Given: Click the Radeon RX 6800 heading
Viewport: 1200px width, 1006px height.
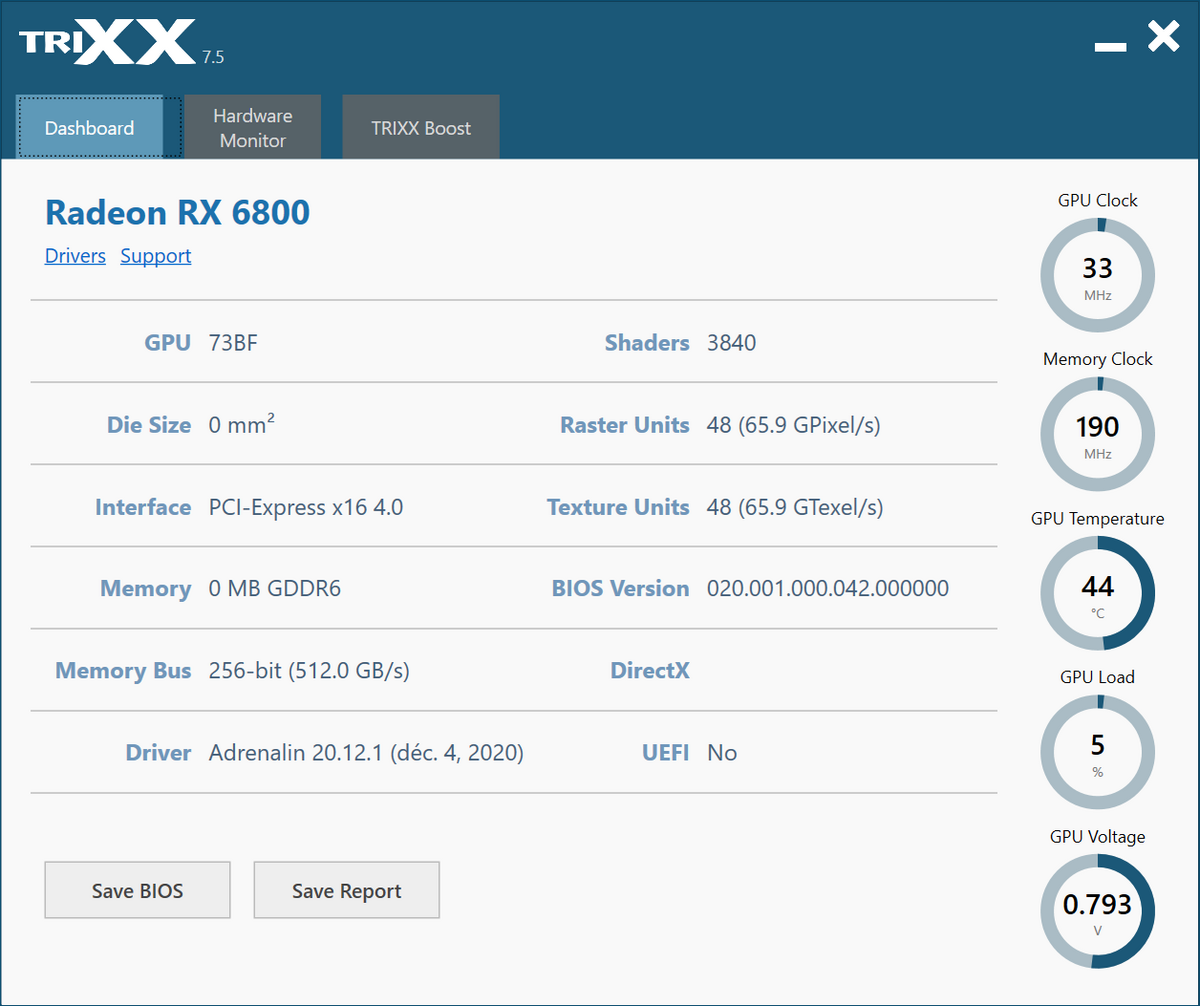Looking at the screenshot, I should (178, 212).
